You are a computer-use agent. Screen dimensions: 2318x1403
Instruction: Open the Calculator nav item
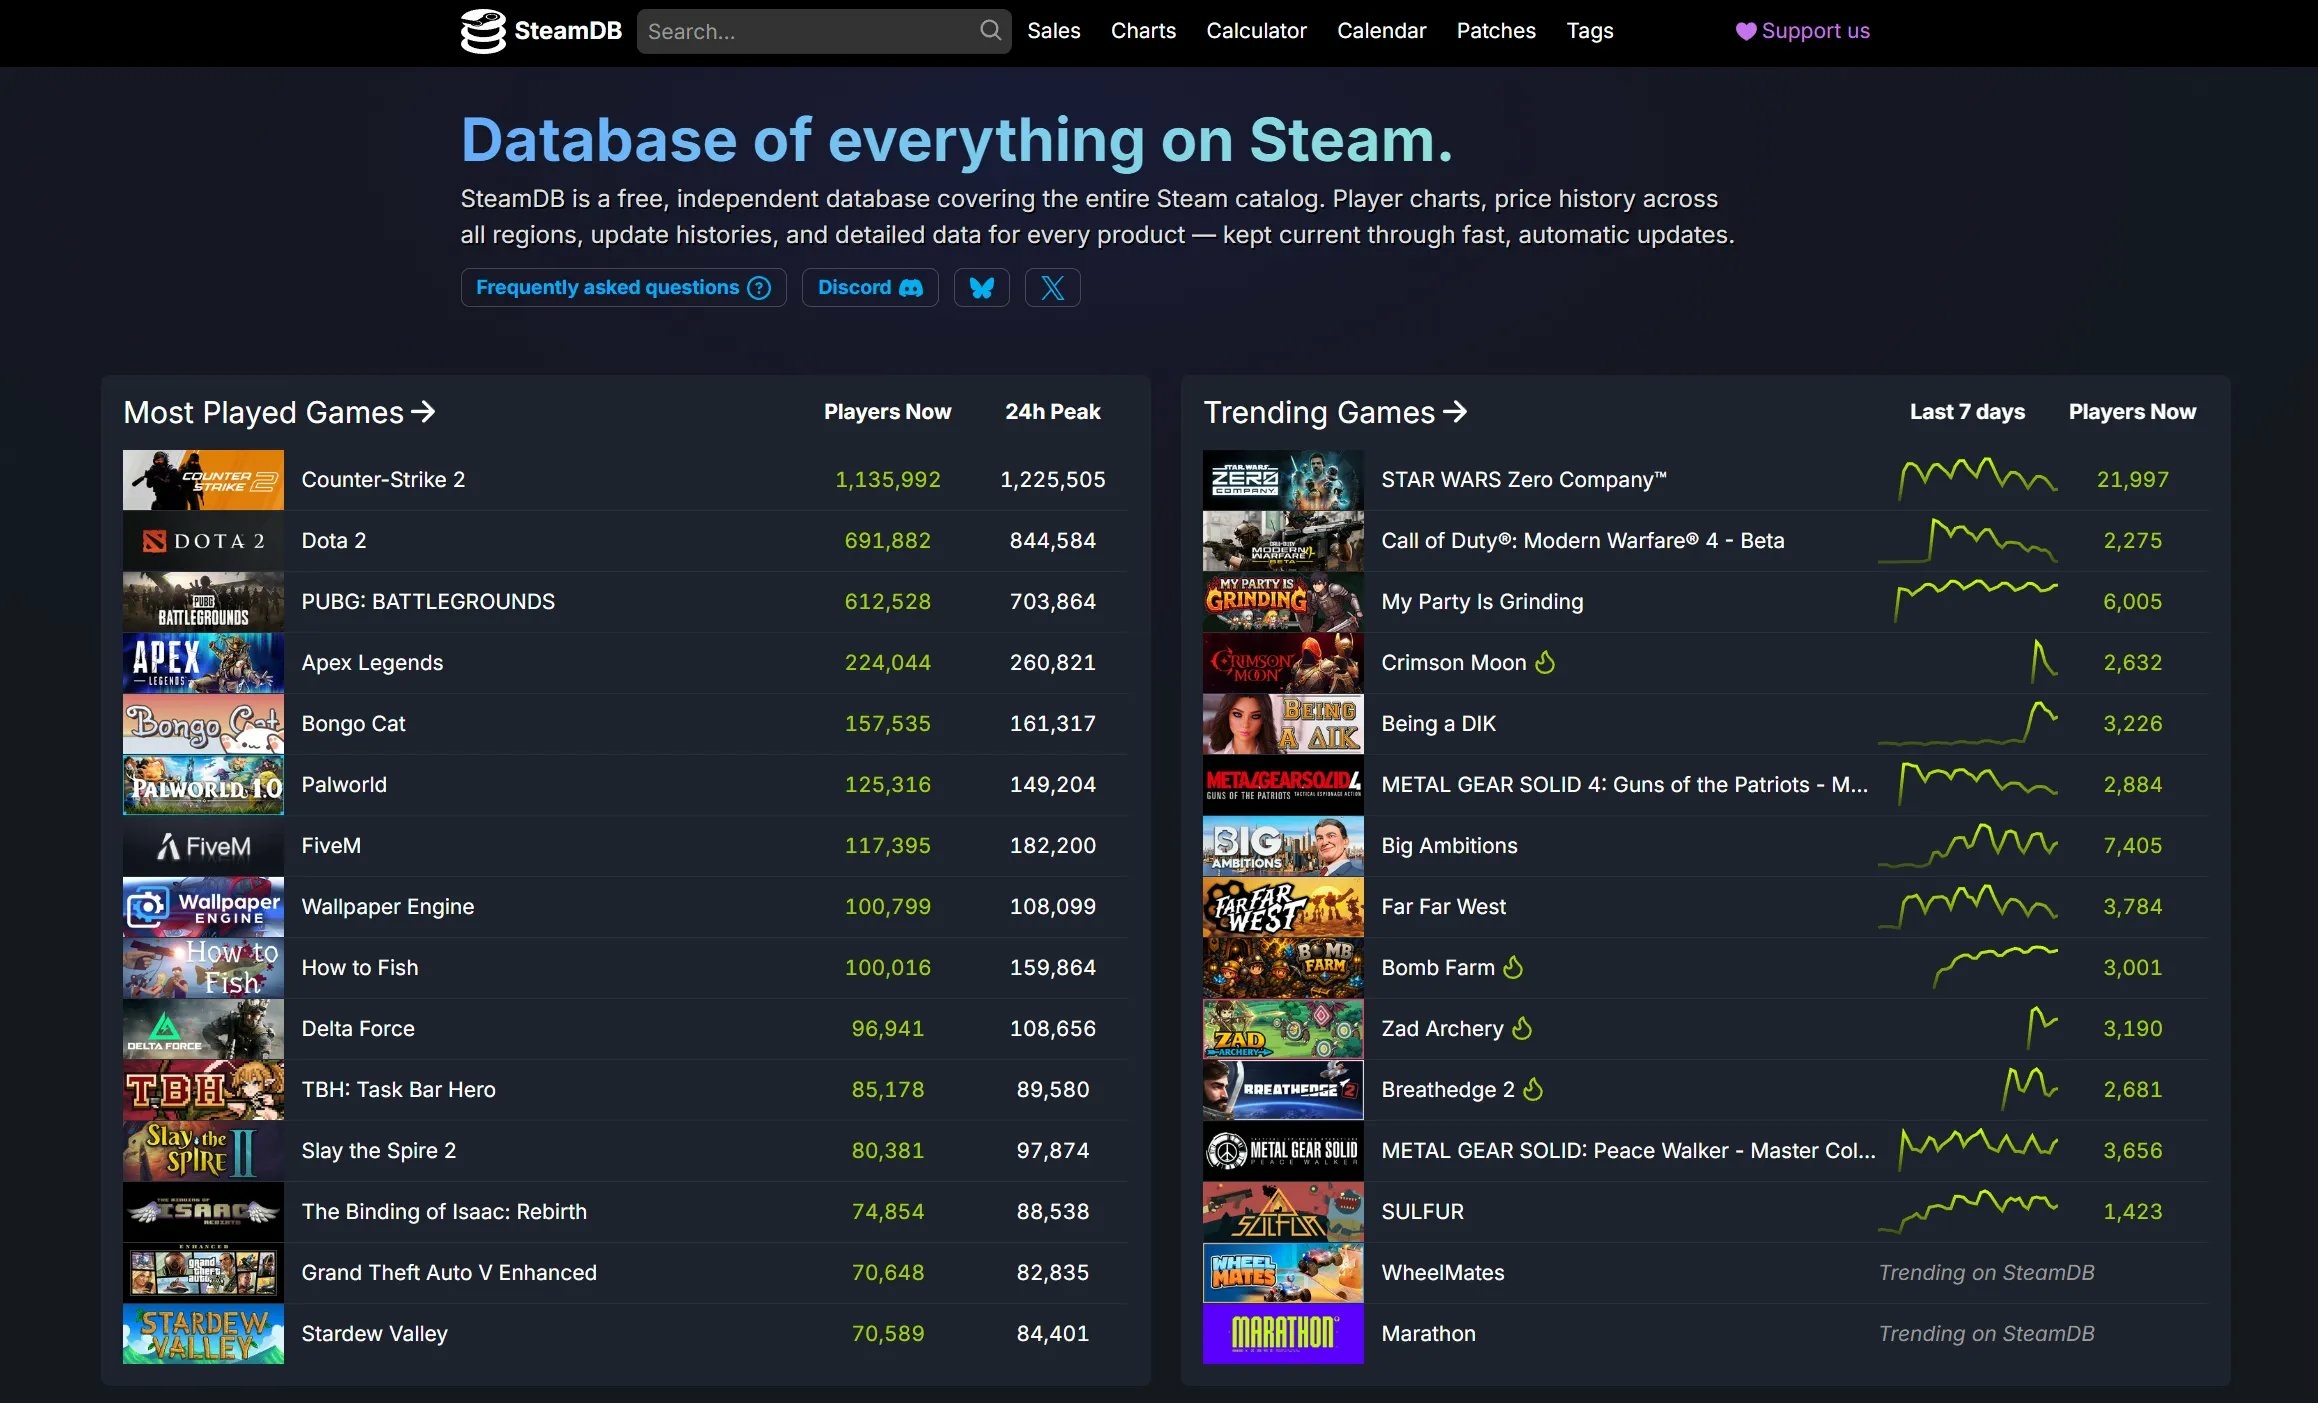[1256, 31]
